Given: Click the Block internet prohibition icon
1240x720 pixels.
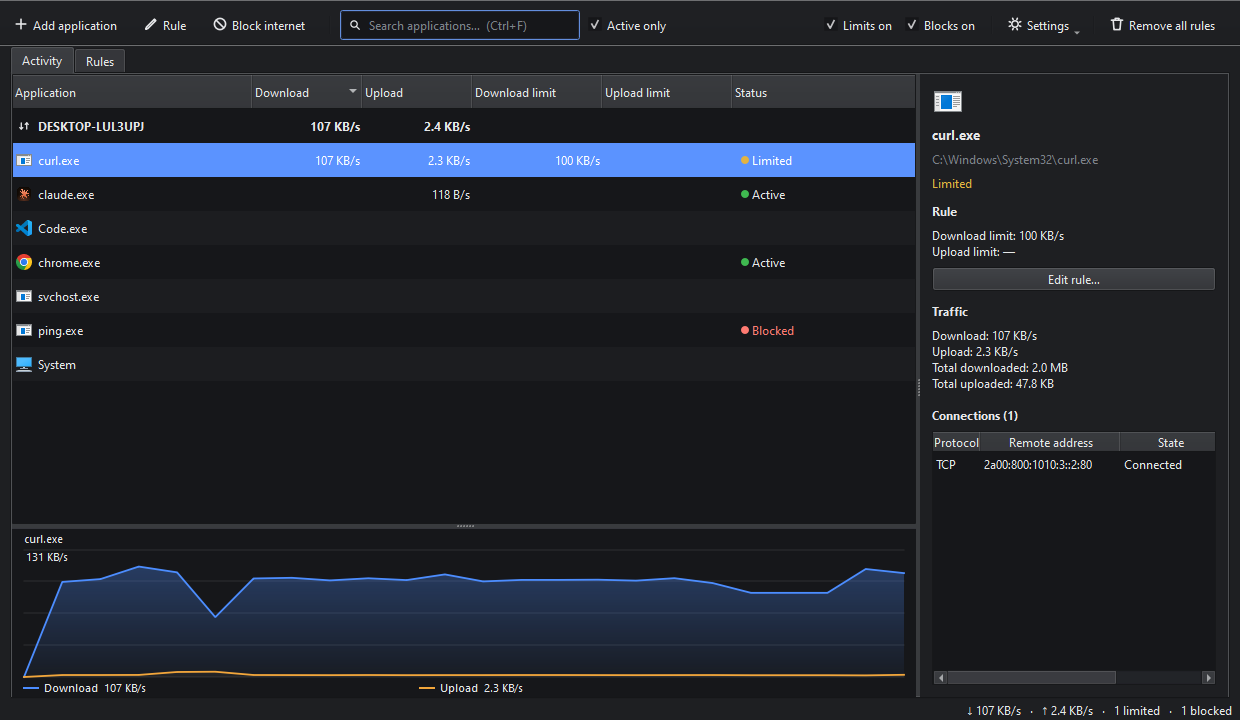Looking at the screenshot, I should (x=220, y=25).
